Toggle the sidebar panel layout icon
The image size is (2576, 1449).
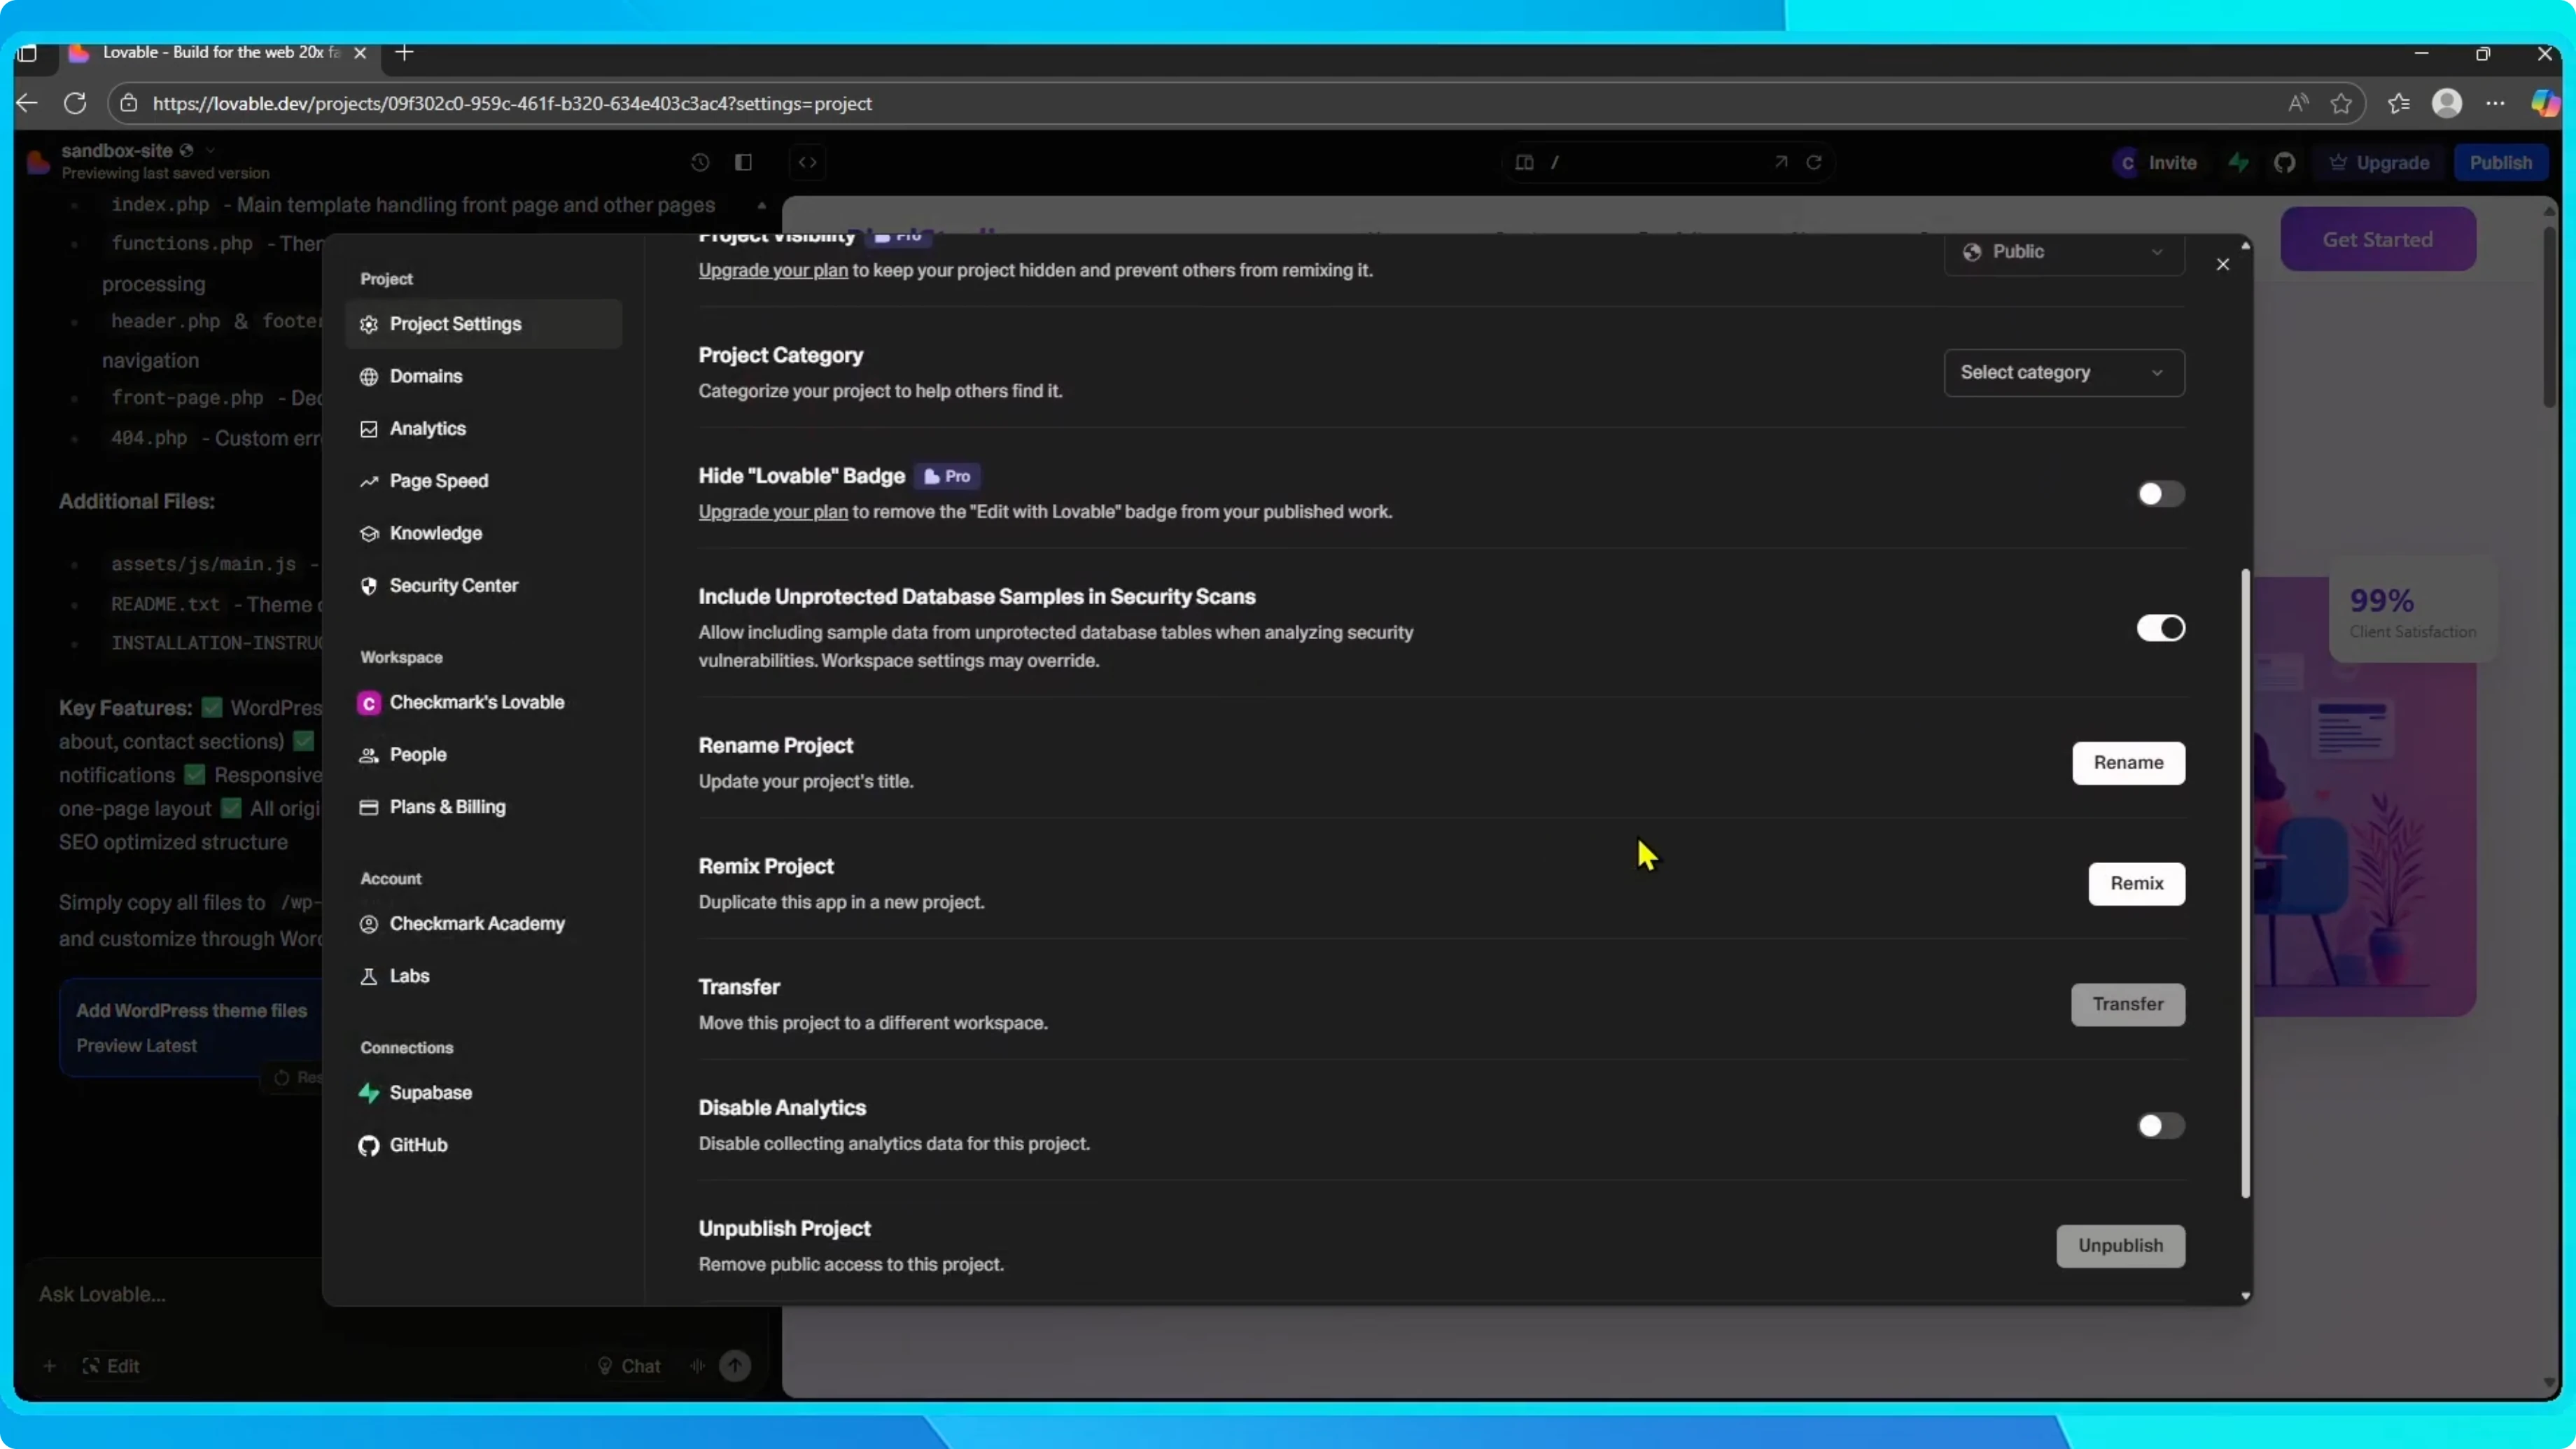click(x=743, y=162)
